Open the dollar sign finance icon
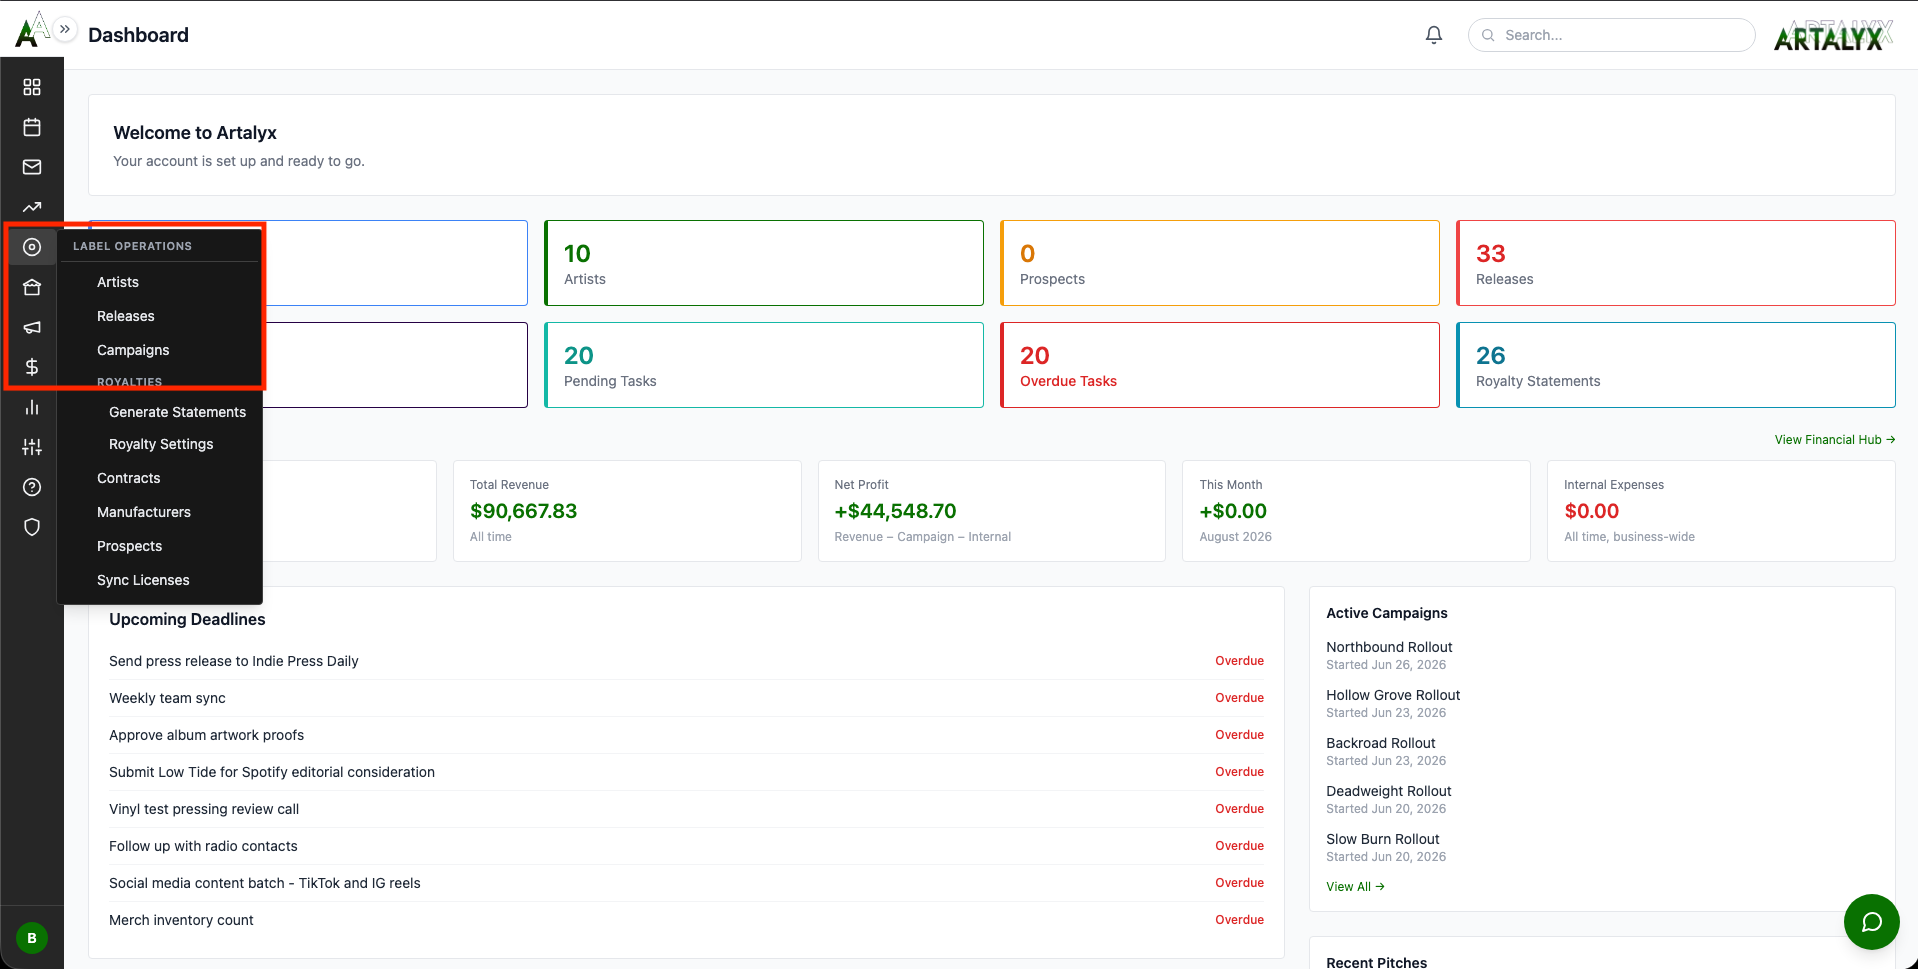The height and width of the screenshot is (969, 1918). [32, 367]
